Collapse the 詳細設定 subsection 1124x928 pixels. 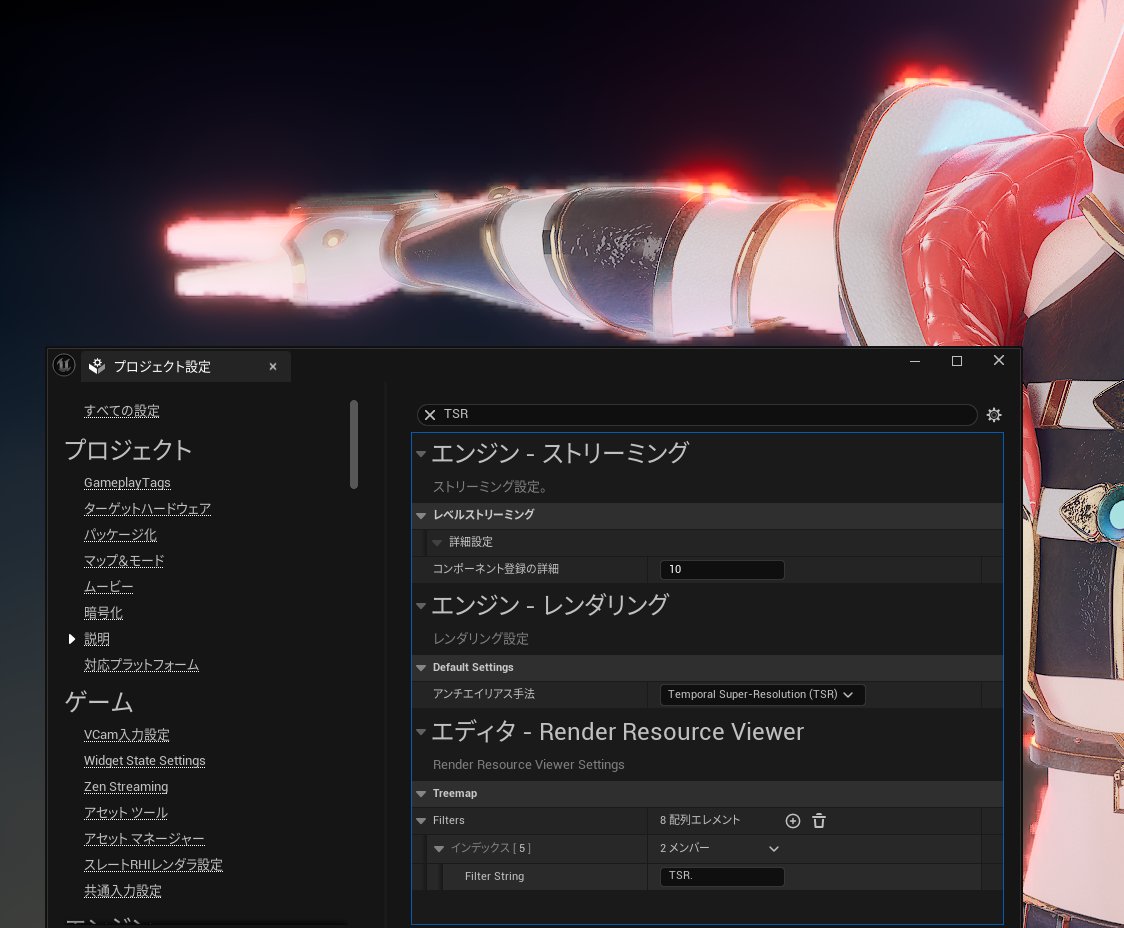coord(437,542)
